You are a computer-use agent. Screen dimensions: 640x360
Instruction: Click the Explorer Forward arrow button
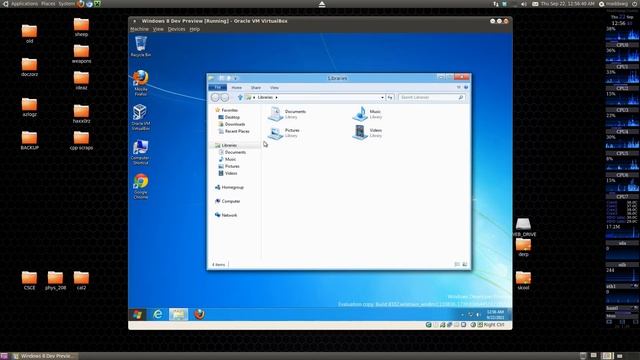point(224,98)
